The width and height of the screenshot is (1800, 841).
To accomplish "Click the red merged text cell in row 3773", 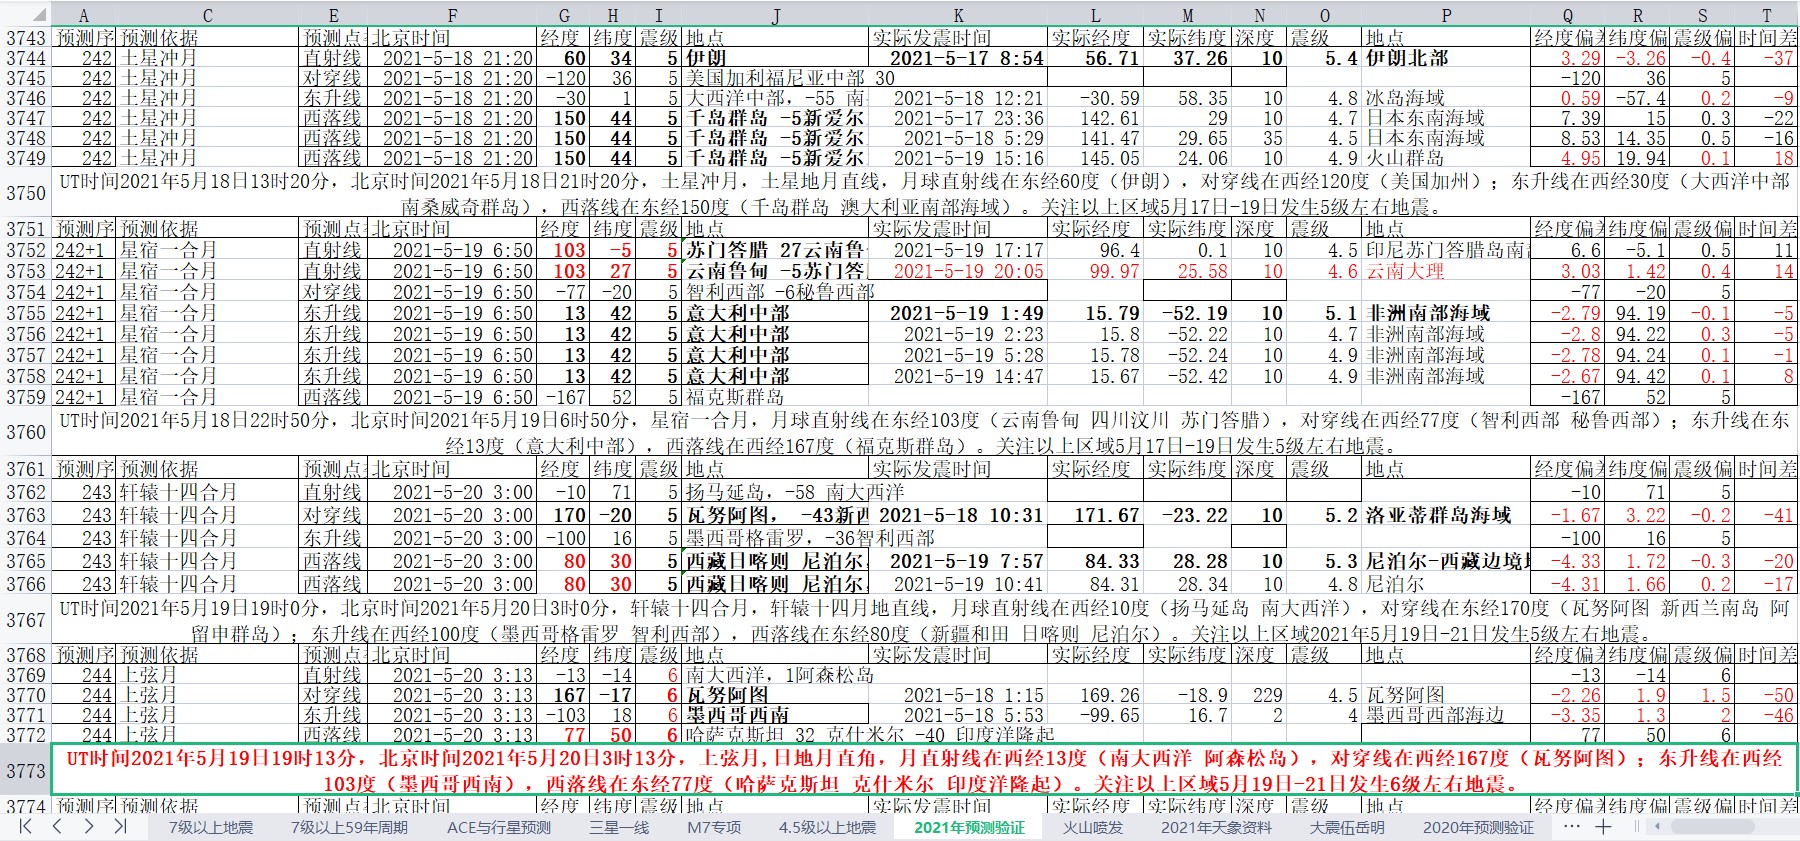I will point(923,770).
